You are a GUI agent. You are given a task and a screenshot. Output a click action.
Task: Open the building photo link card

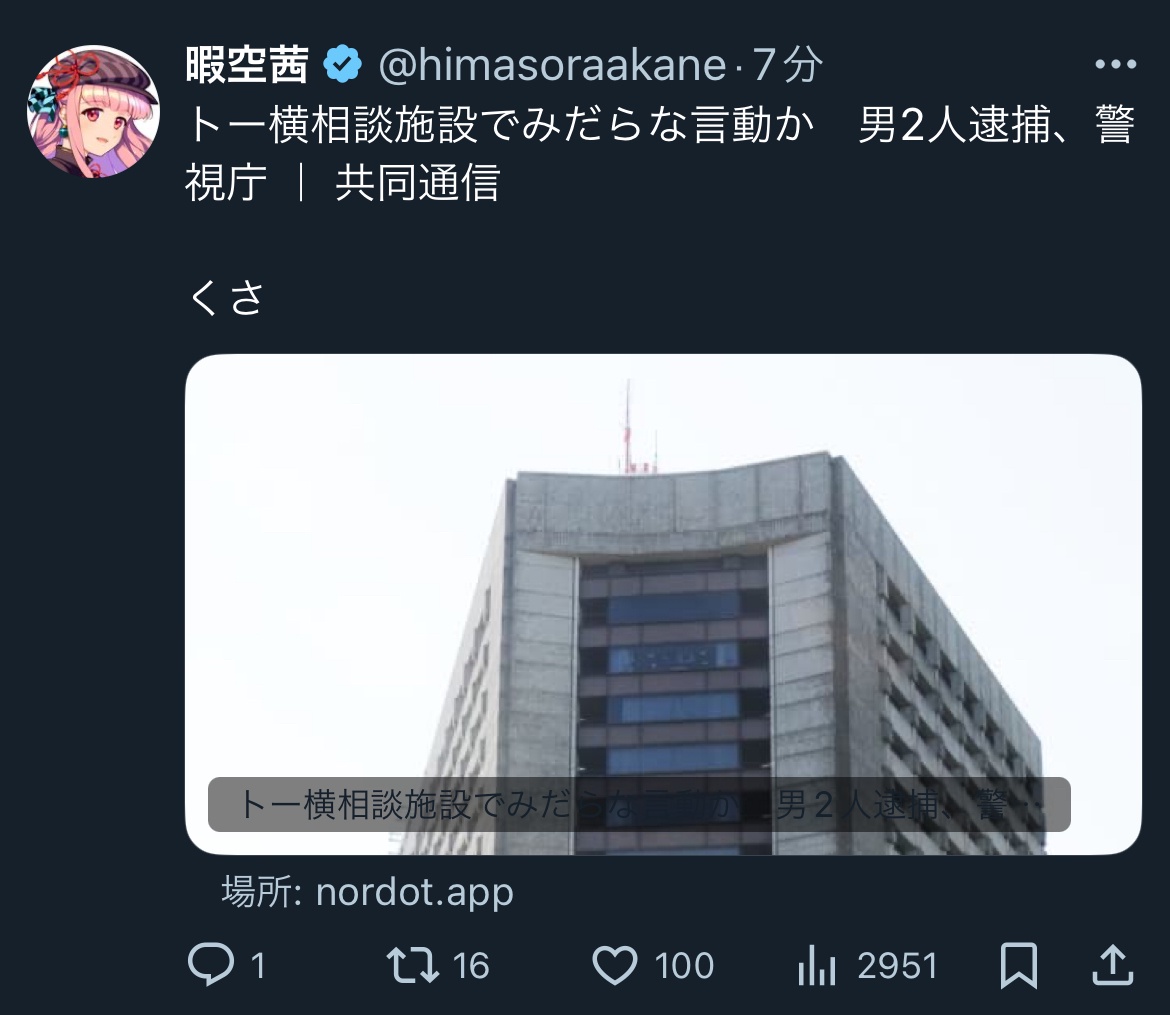[x=663, y=605]
